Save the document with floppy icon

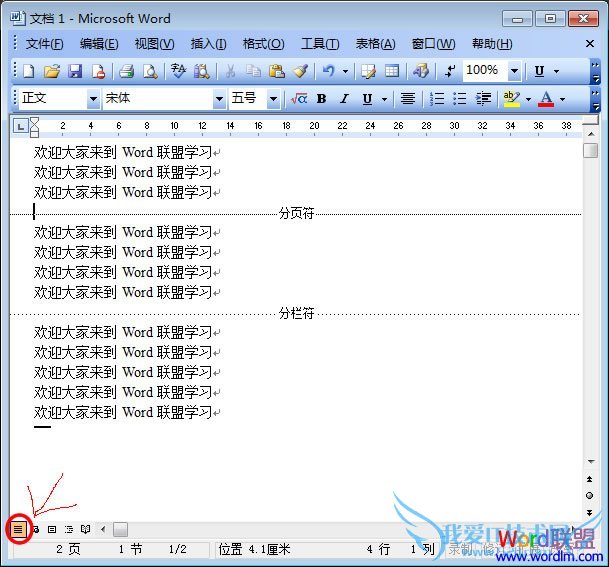point(75,71)
